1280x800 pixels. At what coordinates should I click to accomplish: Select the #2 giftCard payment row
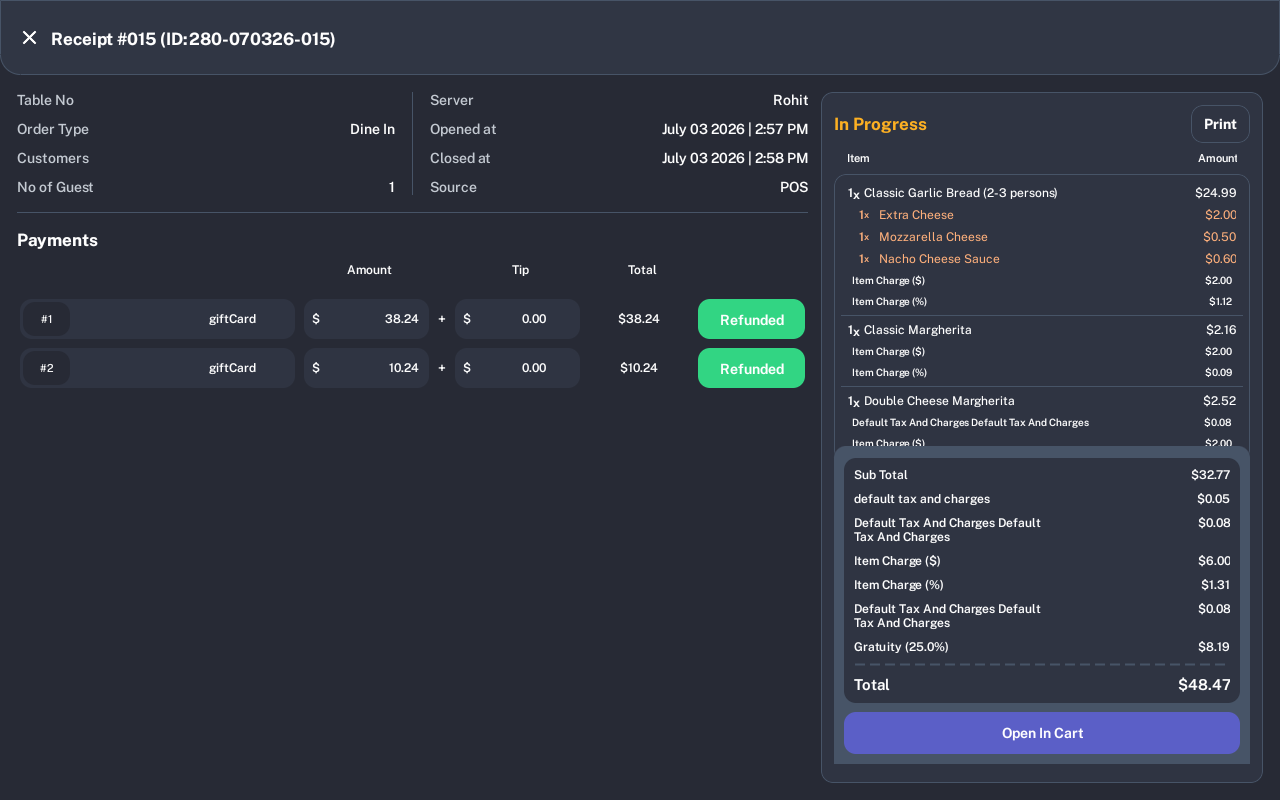coord(158,368)
